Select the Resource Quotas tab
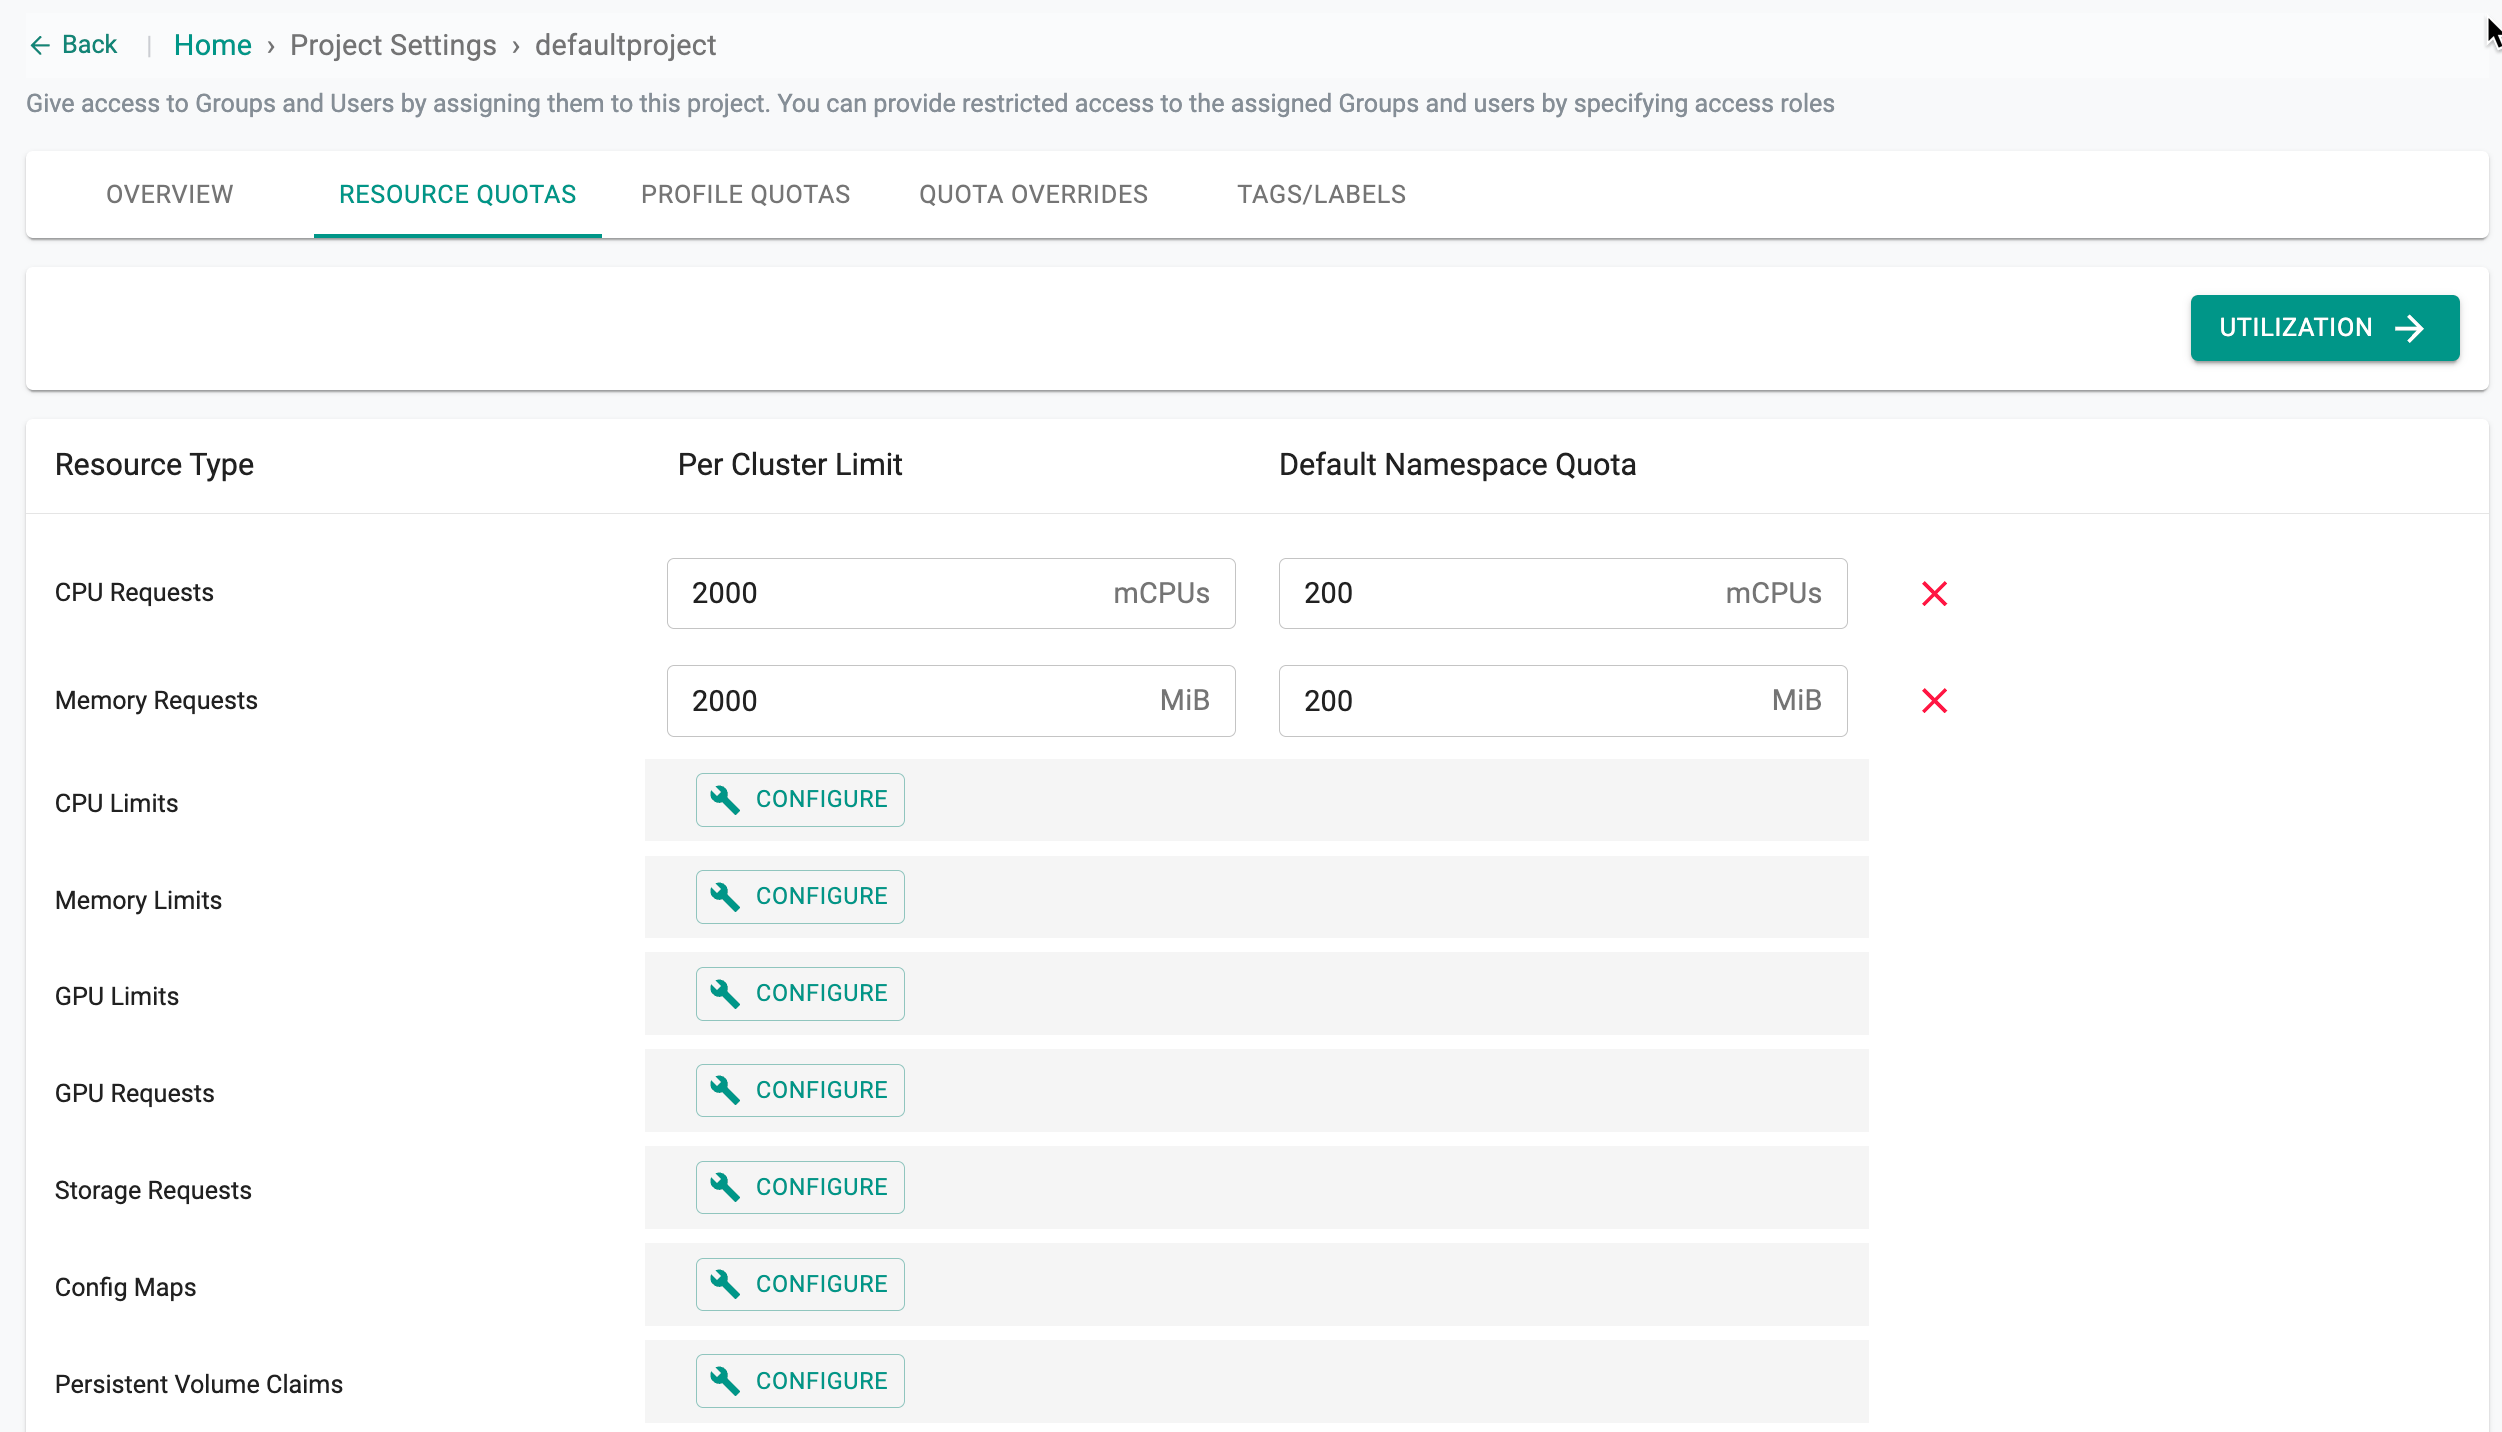Screen dimensions: 2502x1432 [x=458, y=194]
